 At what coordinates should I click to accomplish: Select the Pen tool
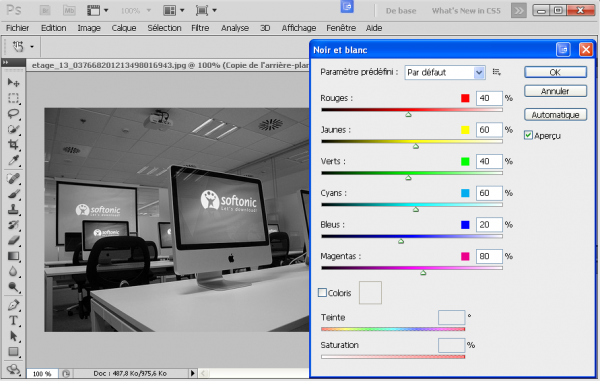(x=13, y=305)
